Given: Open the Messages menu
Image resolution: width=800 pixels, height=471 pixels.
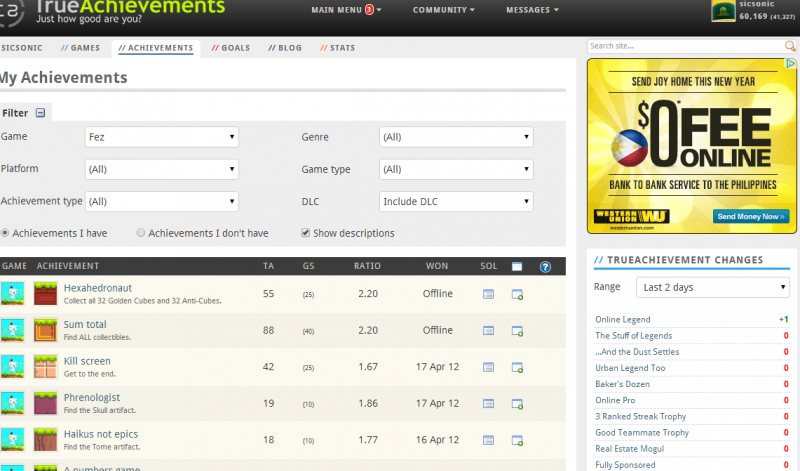Looking at the screenshot, I should [x=532, y=10].
